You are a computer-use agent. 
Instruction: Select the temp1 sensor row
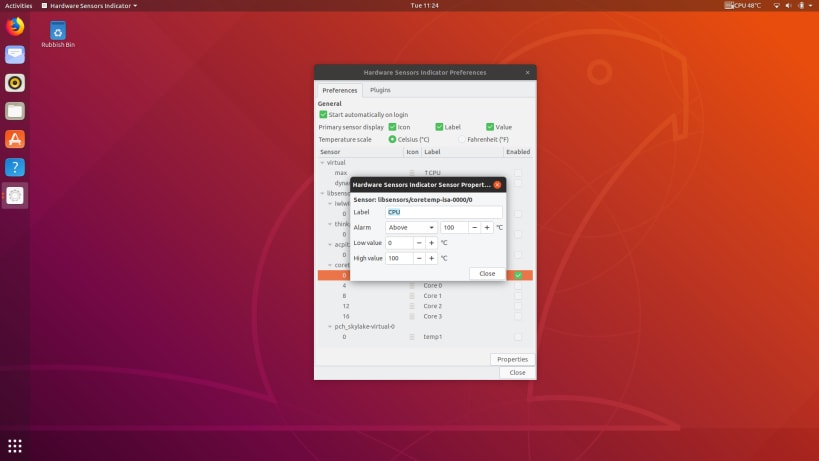(x=425, y=337)
